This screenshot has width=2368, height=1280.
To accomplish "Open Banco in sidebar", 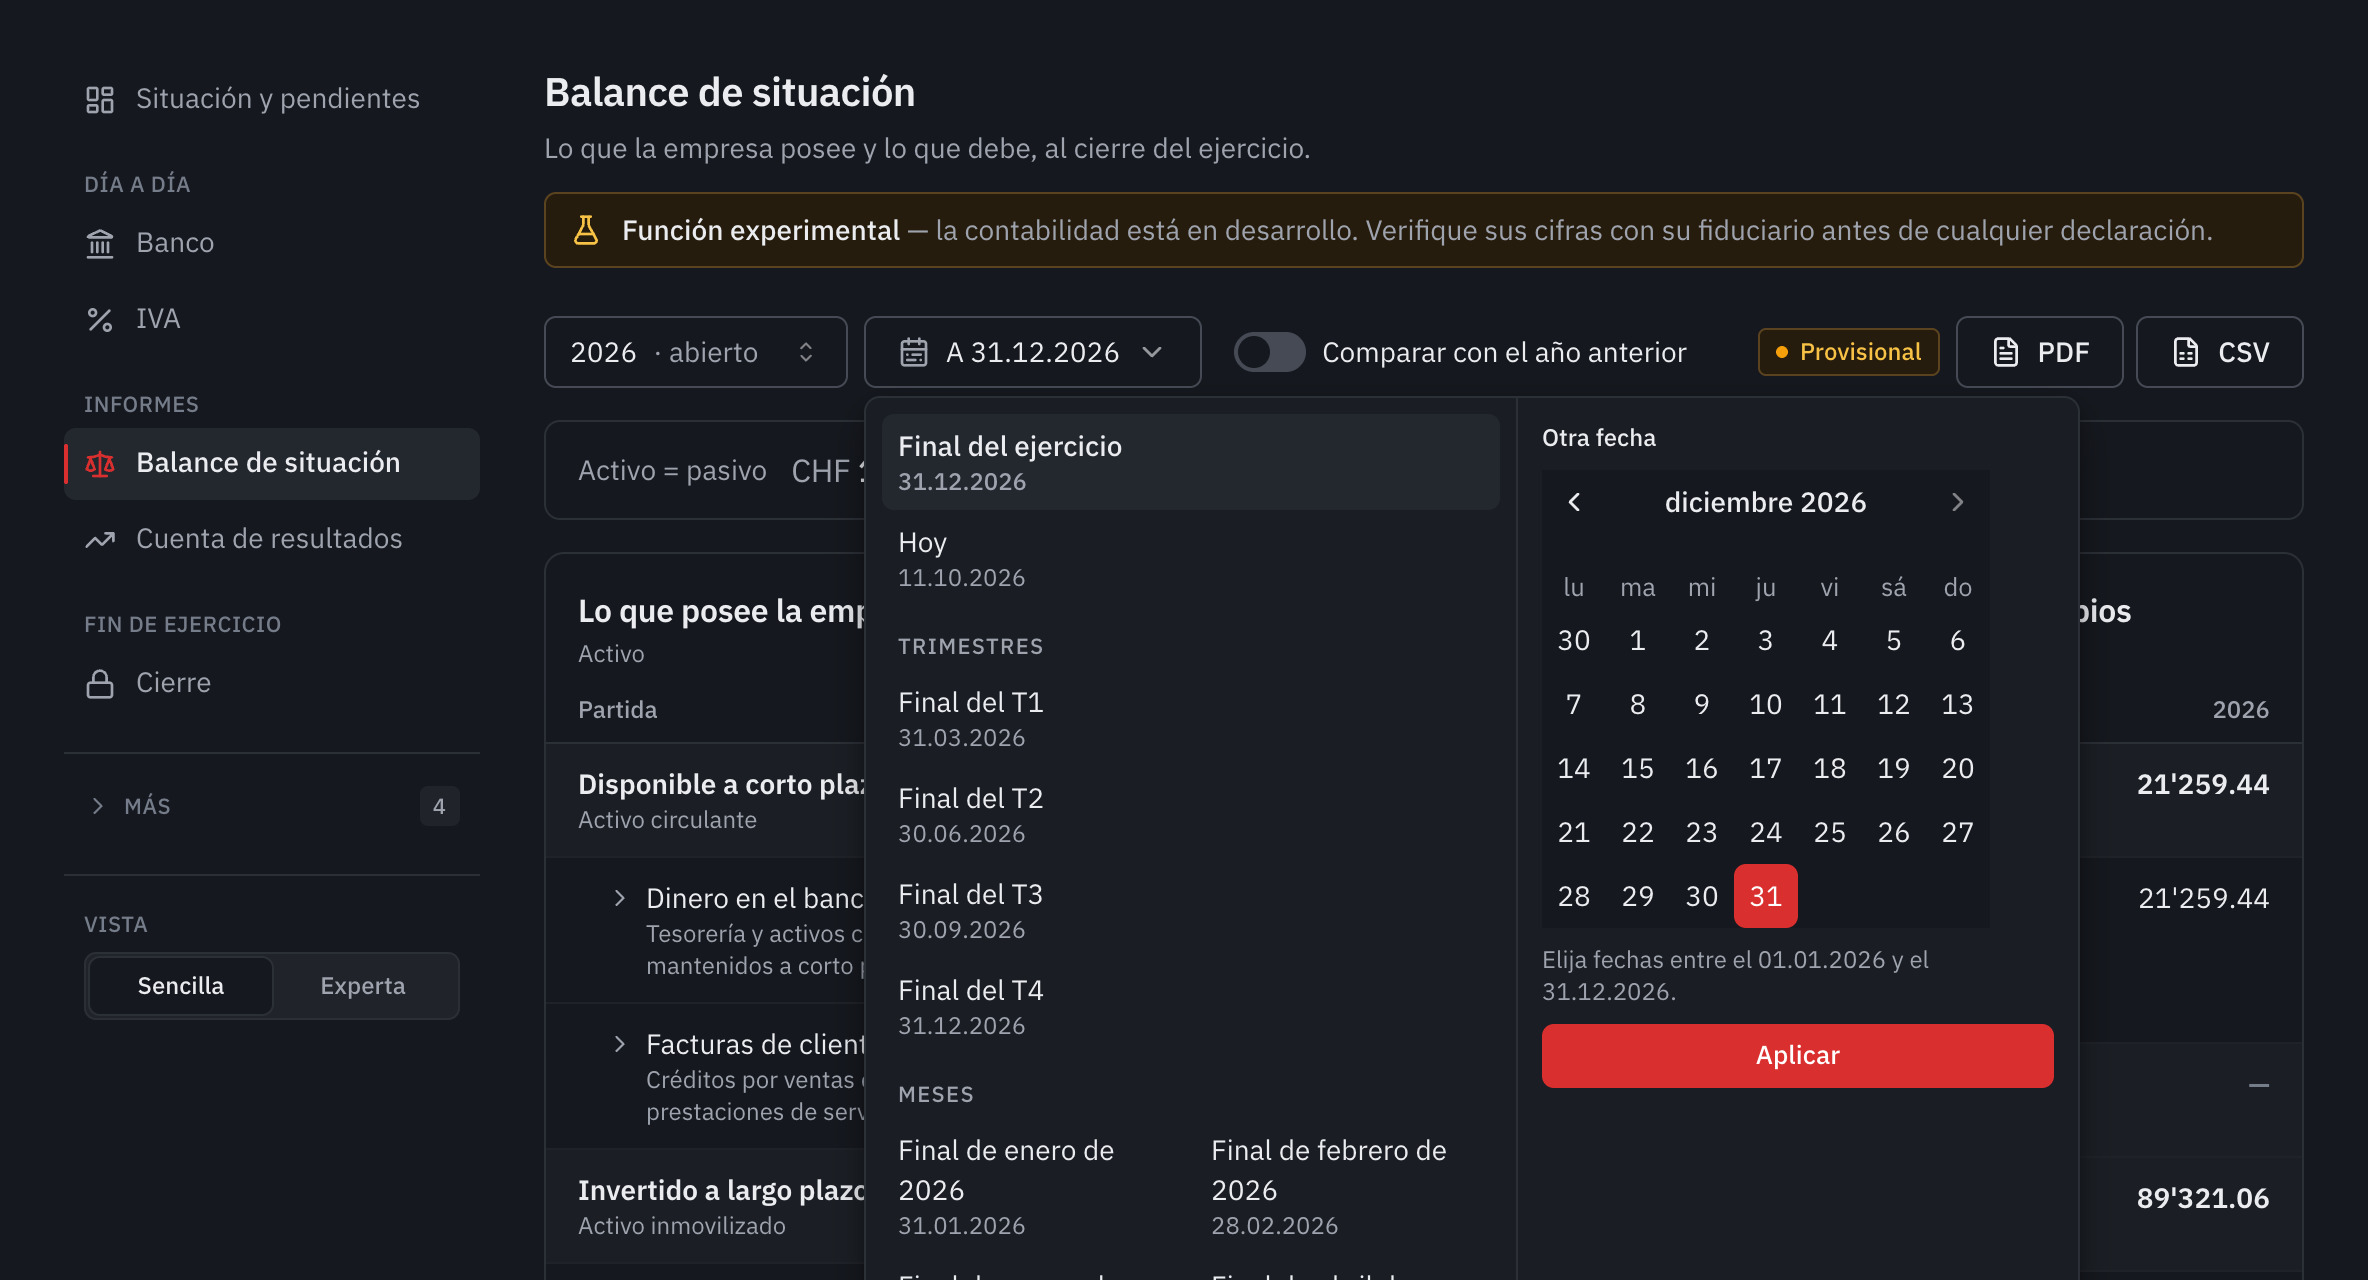I will [272, 243].
